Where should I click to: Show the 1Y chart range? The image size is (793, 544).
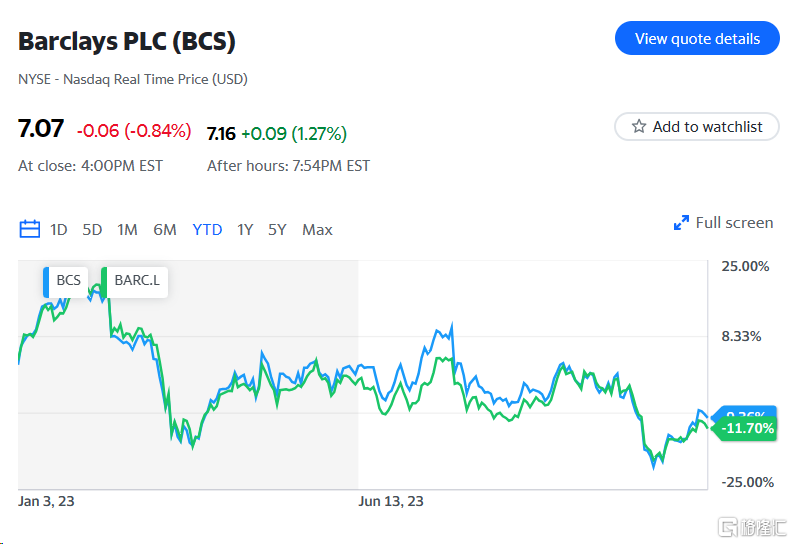tap(245, 230)
